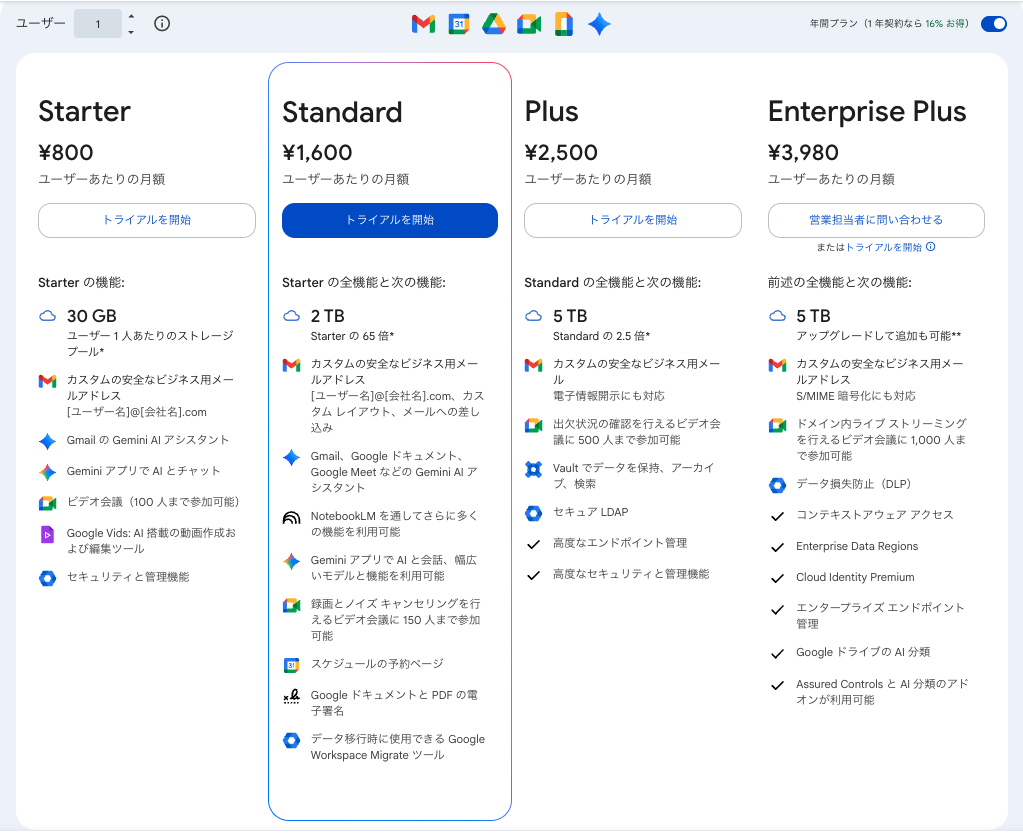Image resolution: width=1023 pixels, height=833 pixels.
Task: Start the Plus plan trial
Action: [x=633, y=220]
